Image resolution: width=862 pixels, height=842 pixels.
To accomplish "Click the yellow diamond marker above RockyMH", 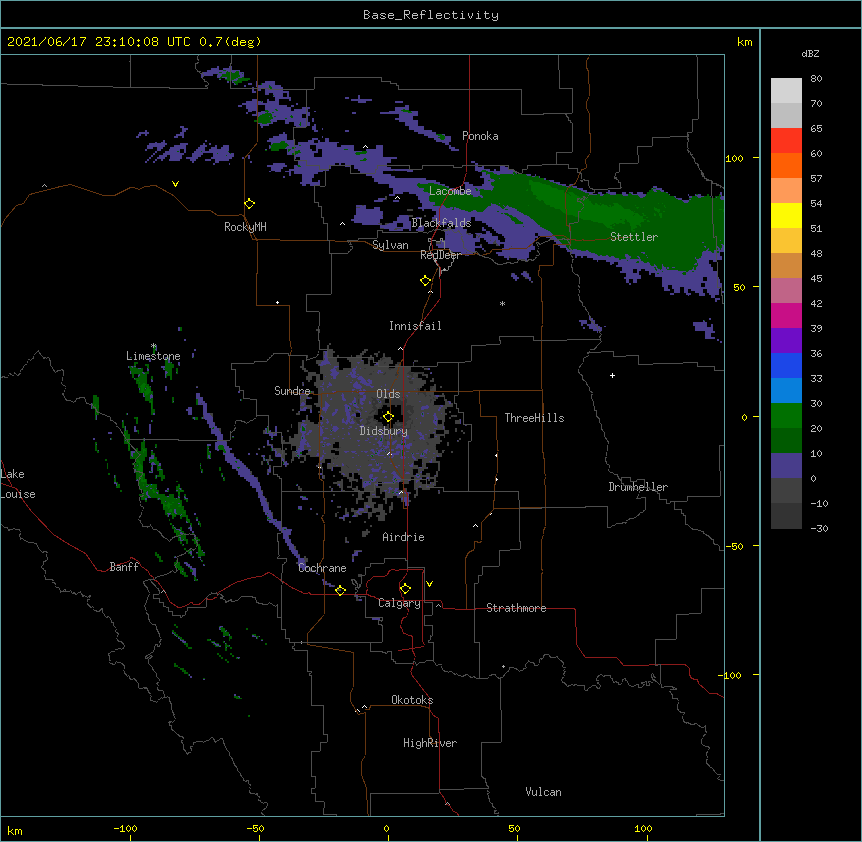I will [249, 204].
